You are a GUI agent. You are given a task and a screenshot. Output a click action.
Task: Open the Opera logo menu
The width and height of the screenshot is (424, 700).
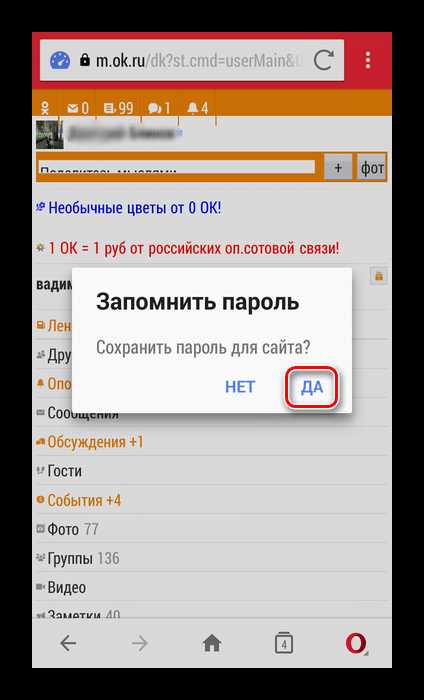tap(356, 643)
